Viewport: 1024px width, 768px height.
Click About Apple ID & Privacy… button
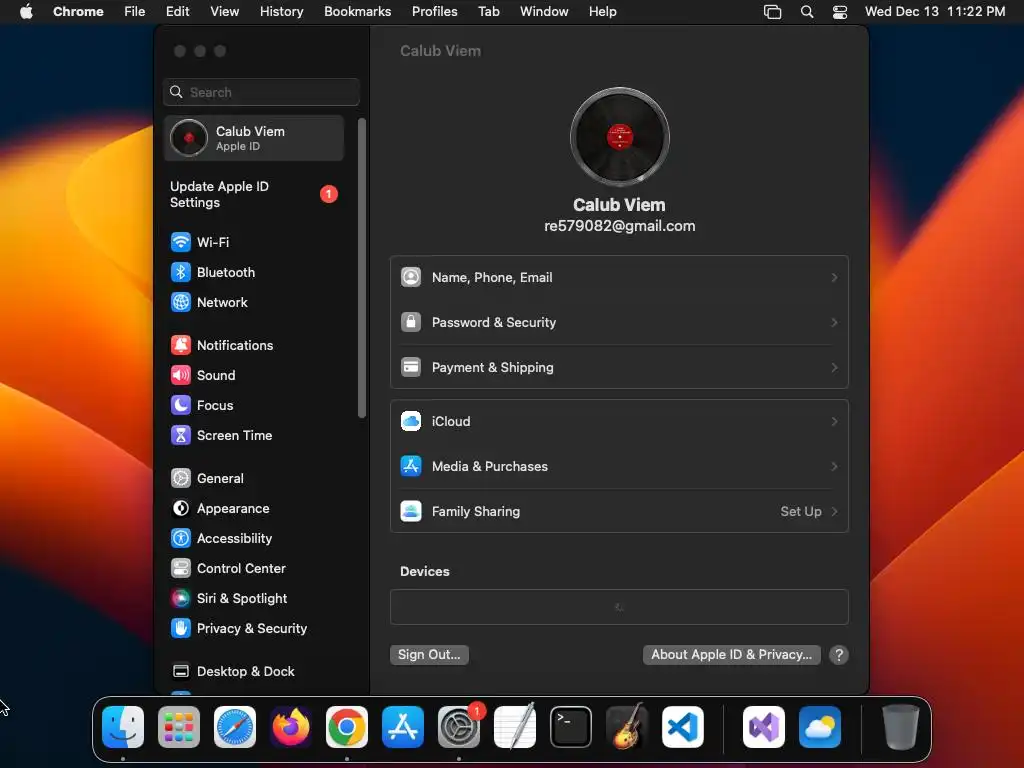click(731, 655)
